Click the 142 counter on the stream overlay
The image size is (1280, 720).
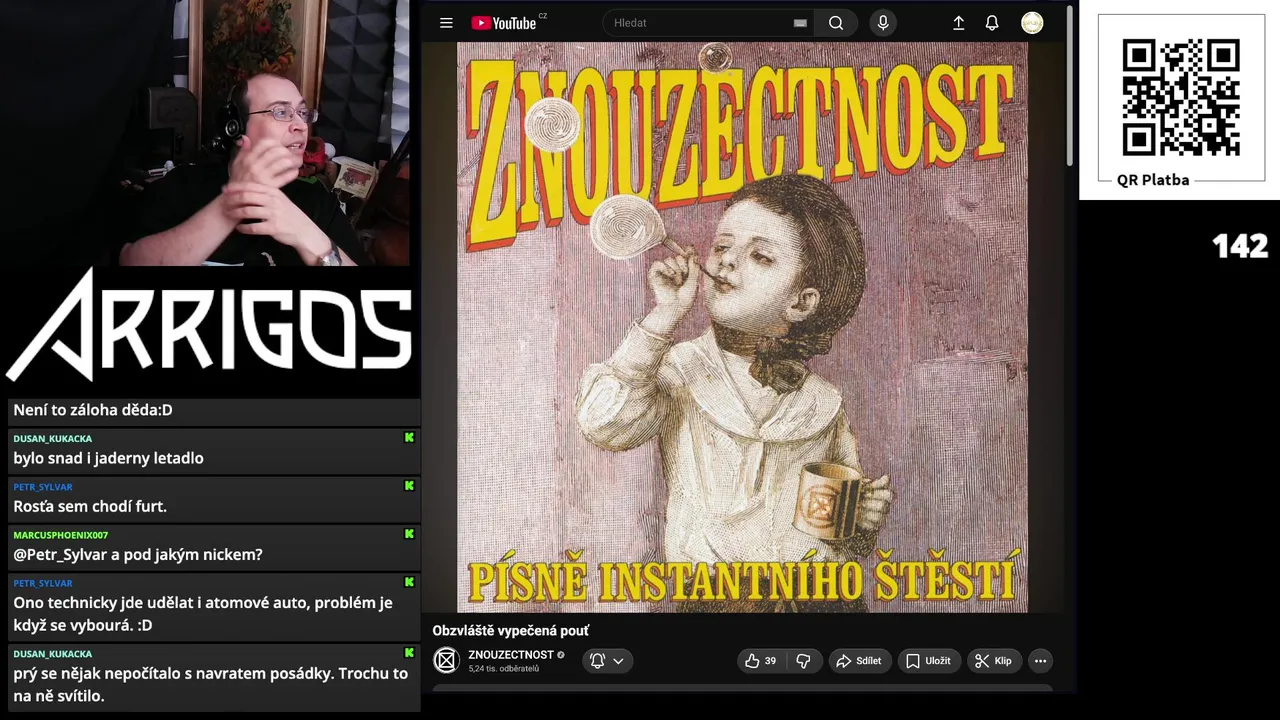click(x=1240, y=245)
